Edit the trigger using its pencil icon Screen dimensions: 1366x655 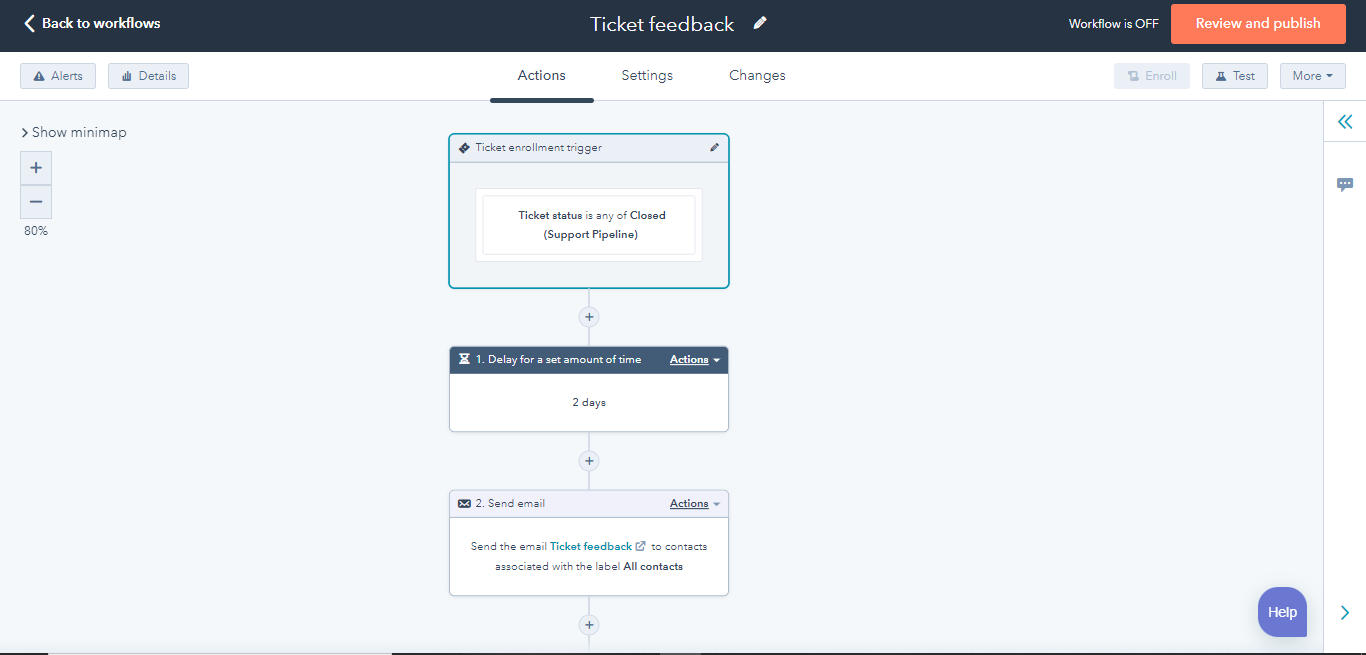(715, 147)
